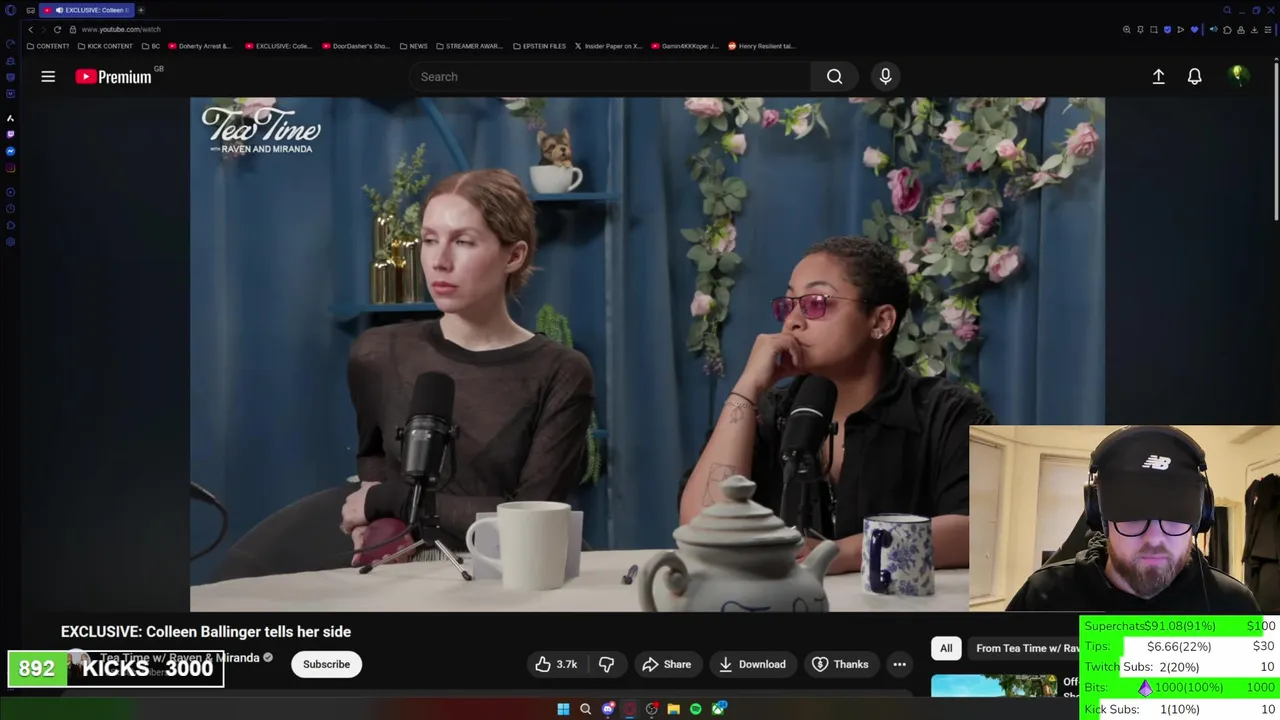Click the send/flow arrow toolbar icon
Image resolution: width=1280 pixels, height=720 pixels.
(x=1180, y=30)
